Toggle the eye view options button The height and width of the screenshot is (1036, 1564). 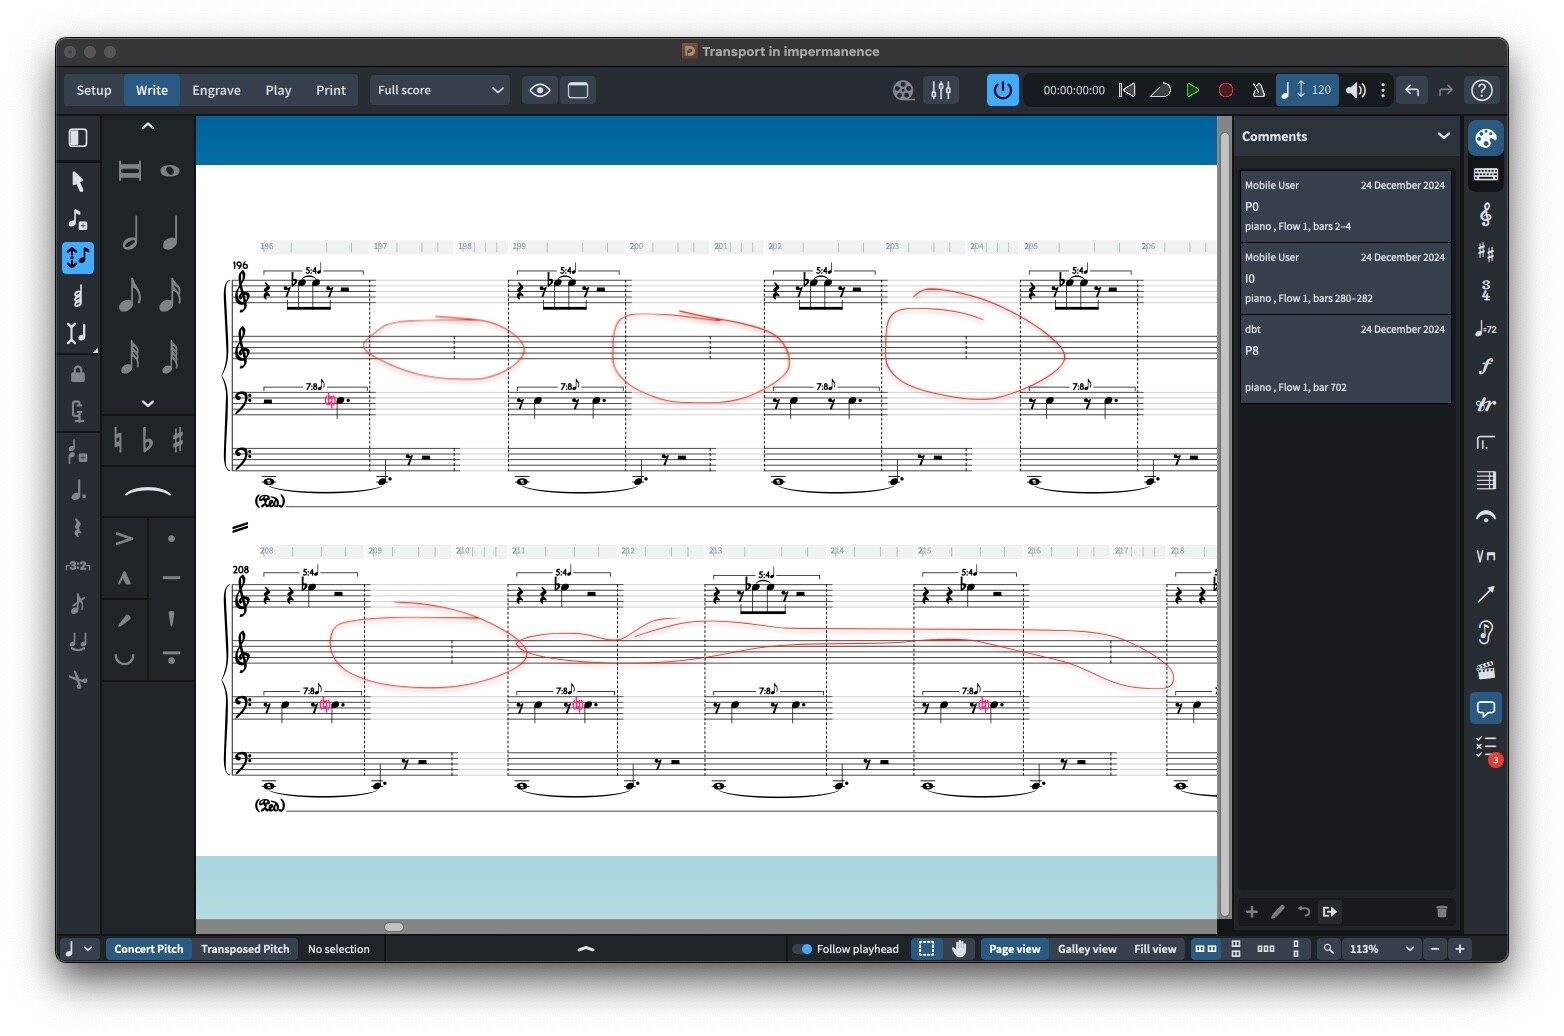tap(540, 90)
